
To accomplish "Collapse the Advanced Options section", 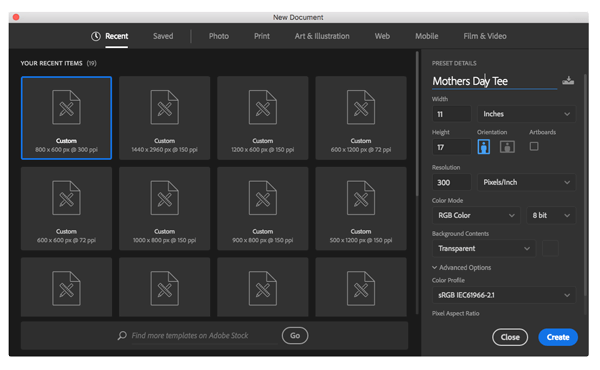I will tap(461, 267).
